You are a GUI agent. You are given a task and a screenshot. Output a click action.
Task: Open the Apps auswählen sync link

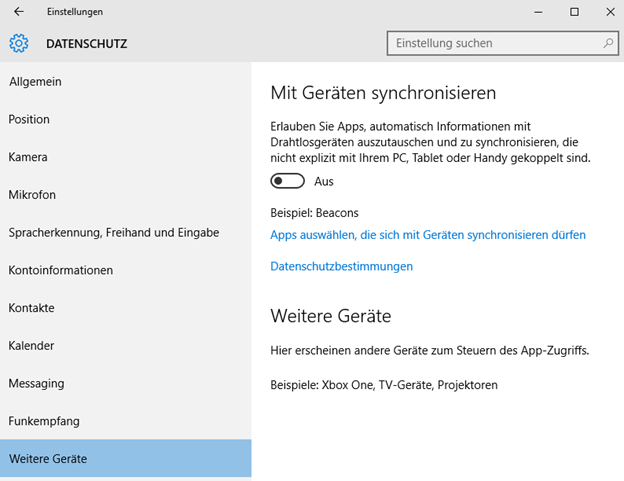tap(428, 235)
